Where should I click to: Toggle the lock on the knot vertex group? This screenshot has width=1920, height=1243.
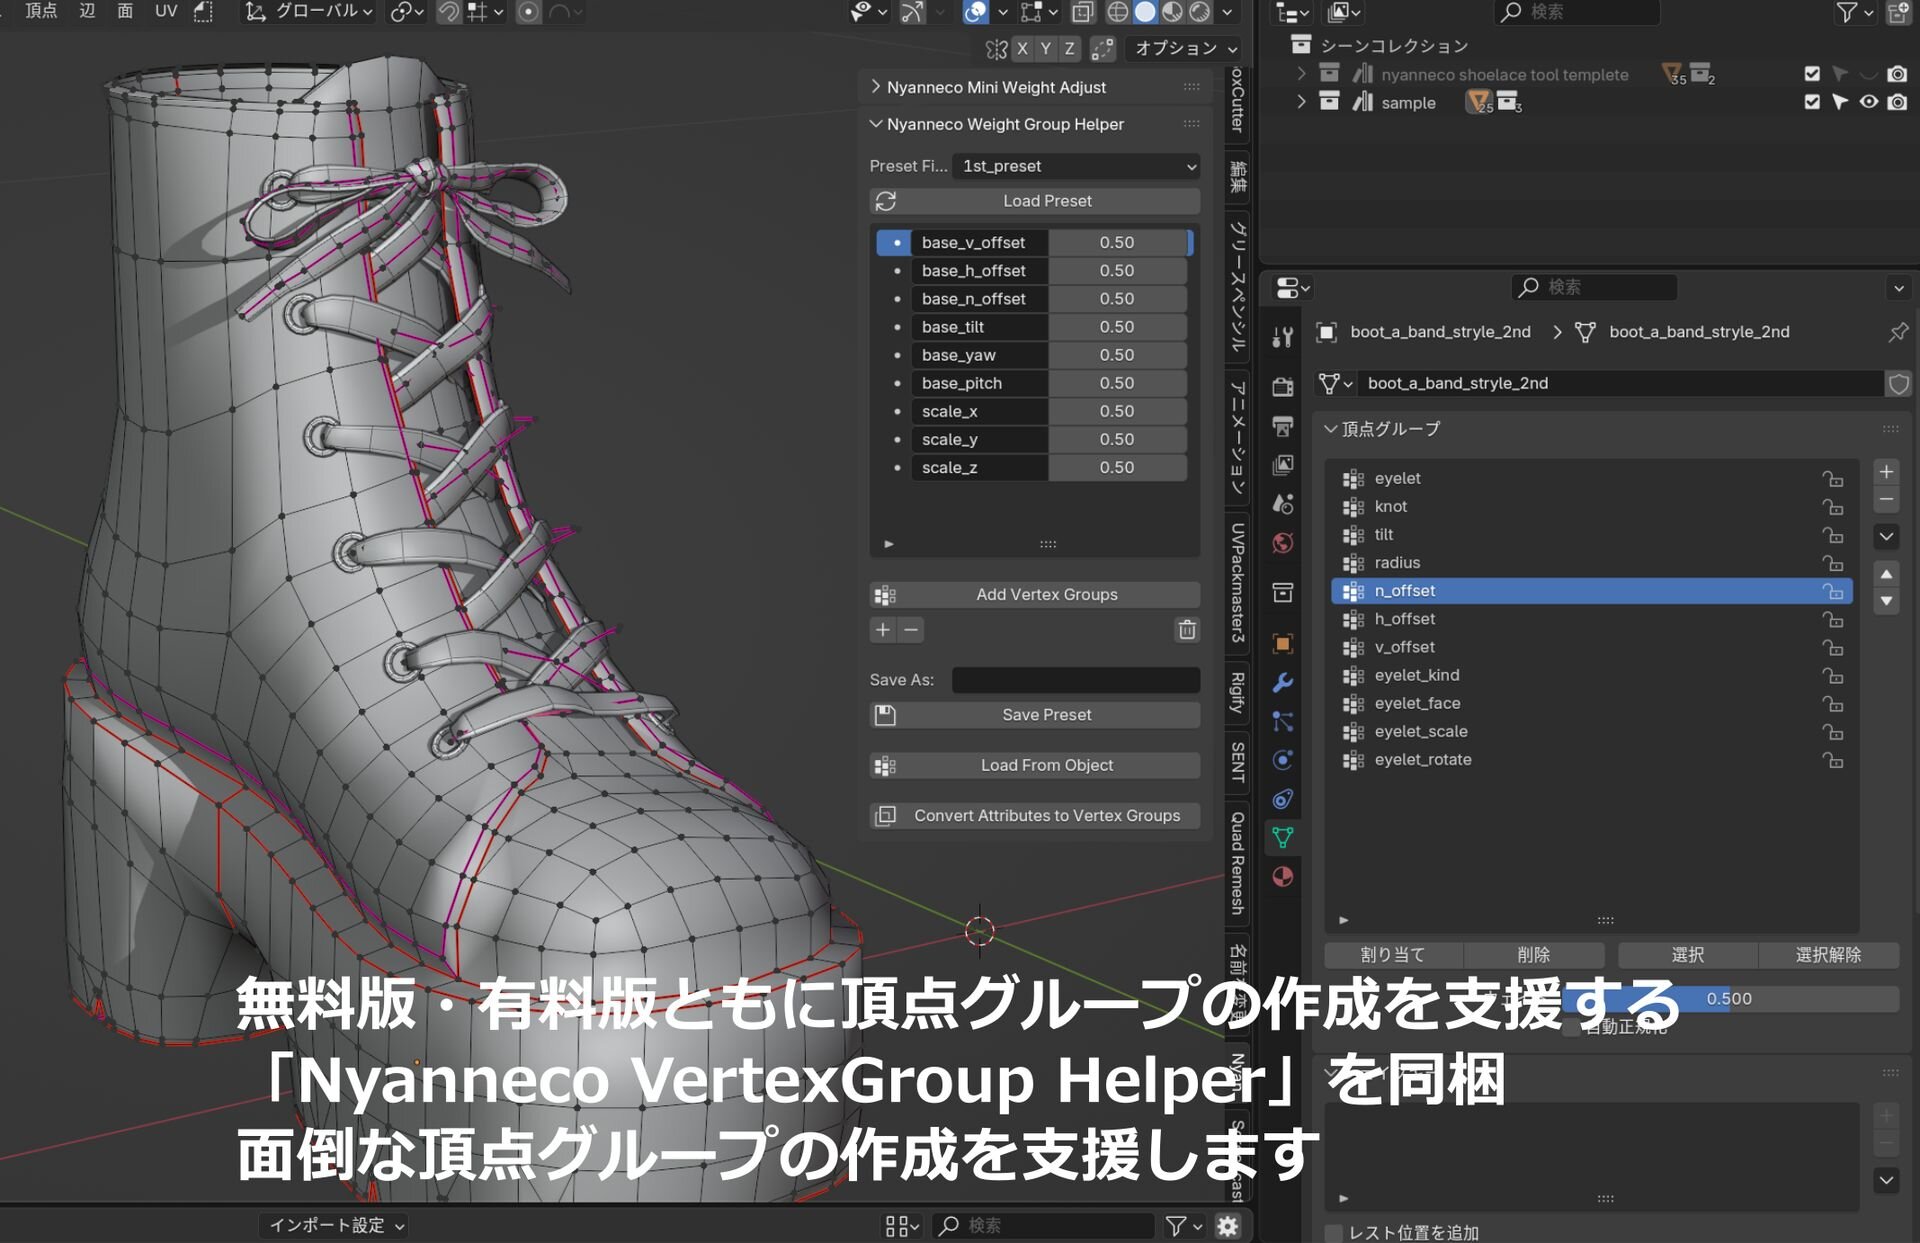[1832, 507]
